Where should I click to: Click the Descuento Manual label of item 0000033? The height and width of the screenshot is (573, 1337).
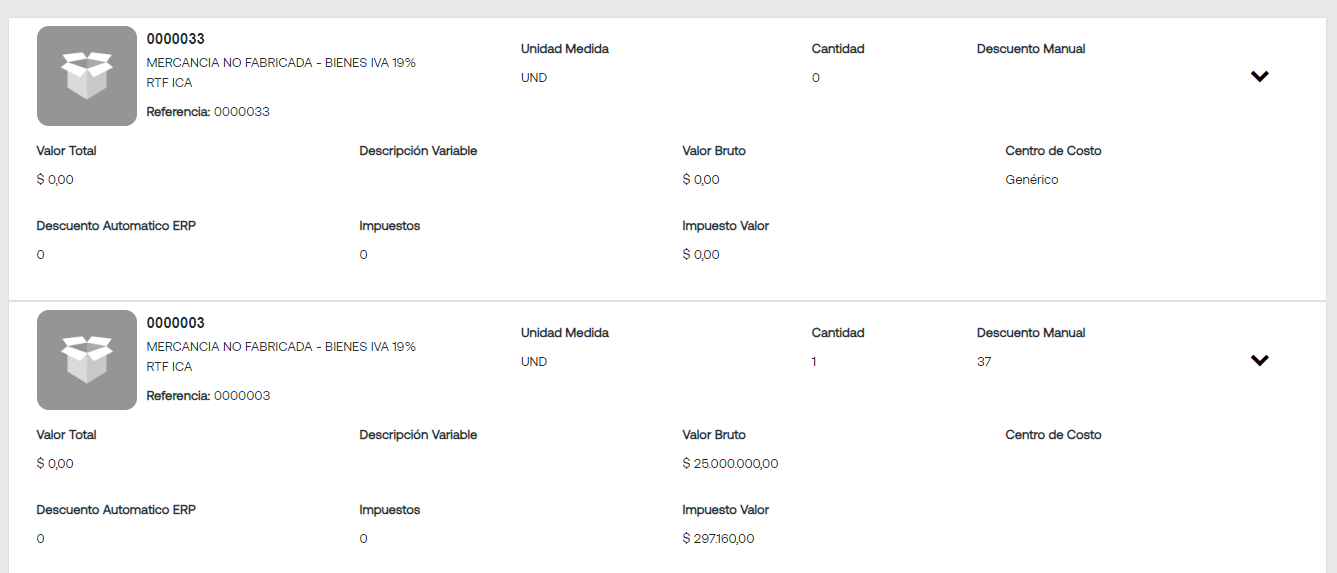tap(1031, 49)
